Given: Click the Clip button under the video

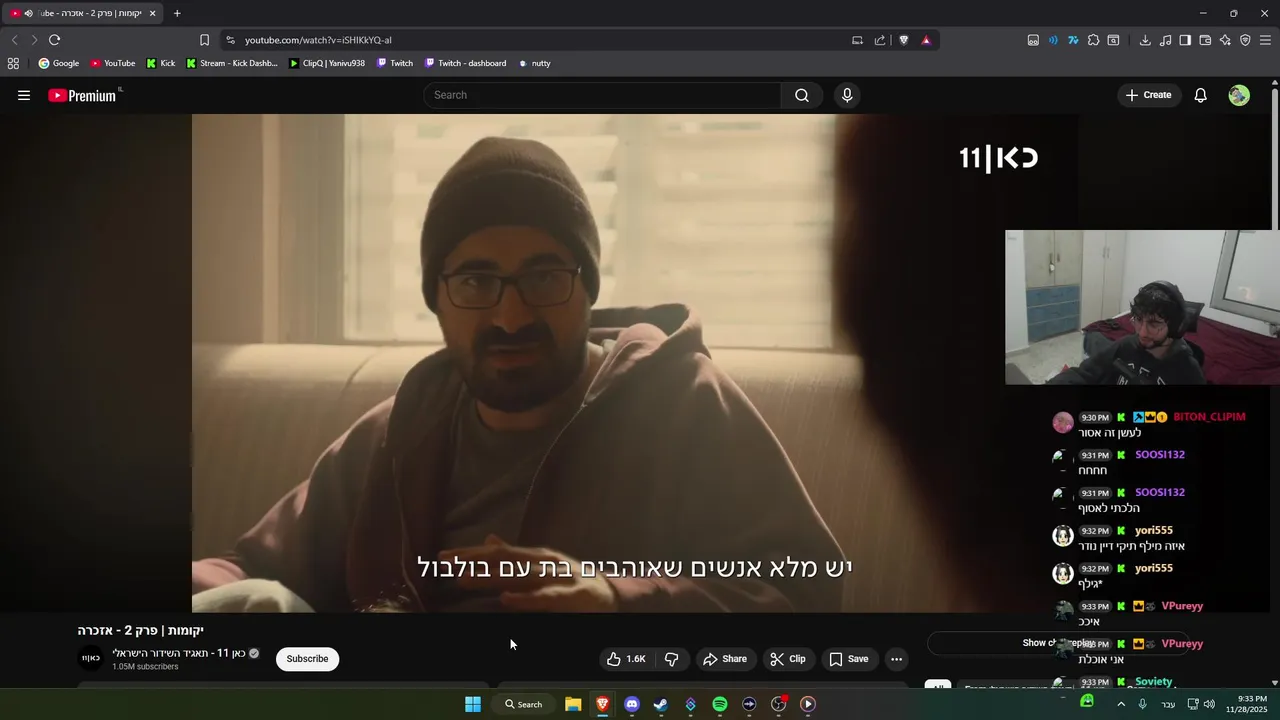Looking at the screenshot, I should (x=788, y=659).
